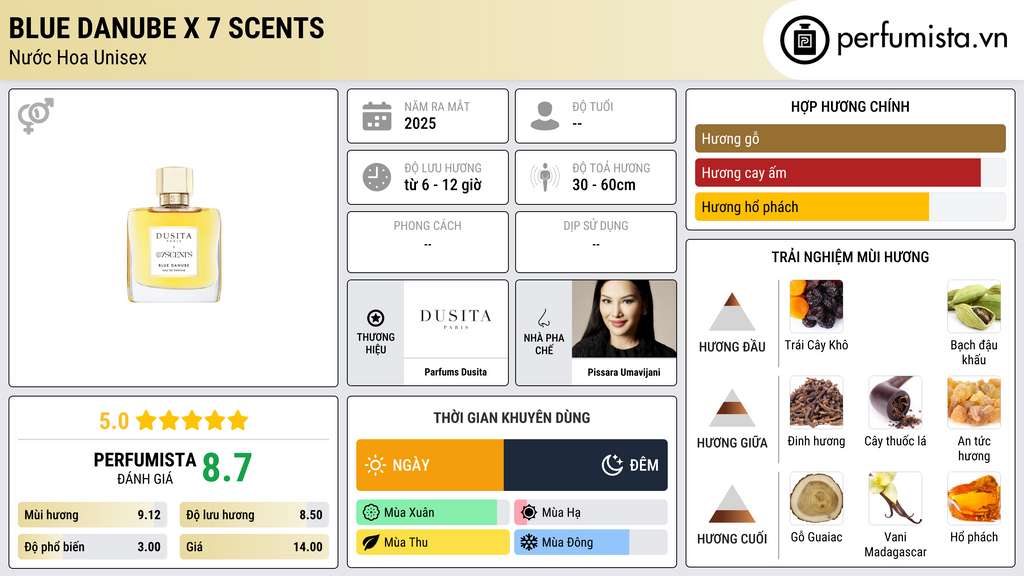
Task: Click the sun icon in Ngày bar
Action: 375,465
